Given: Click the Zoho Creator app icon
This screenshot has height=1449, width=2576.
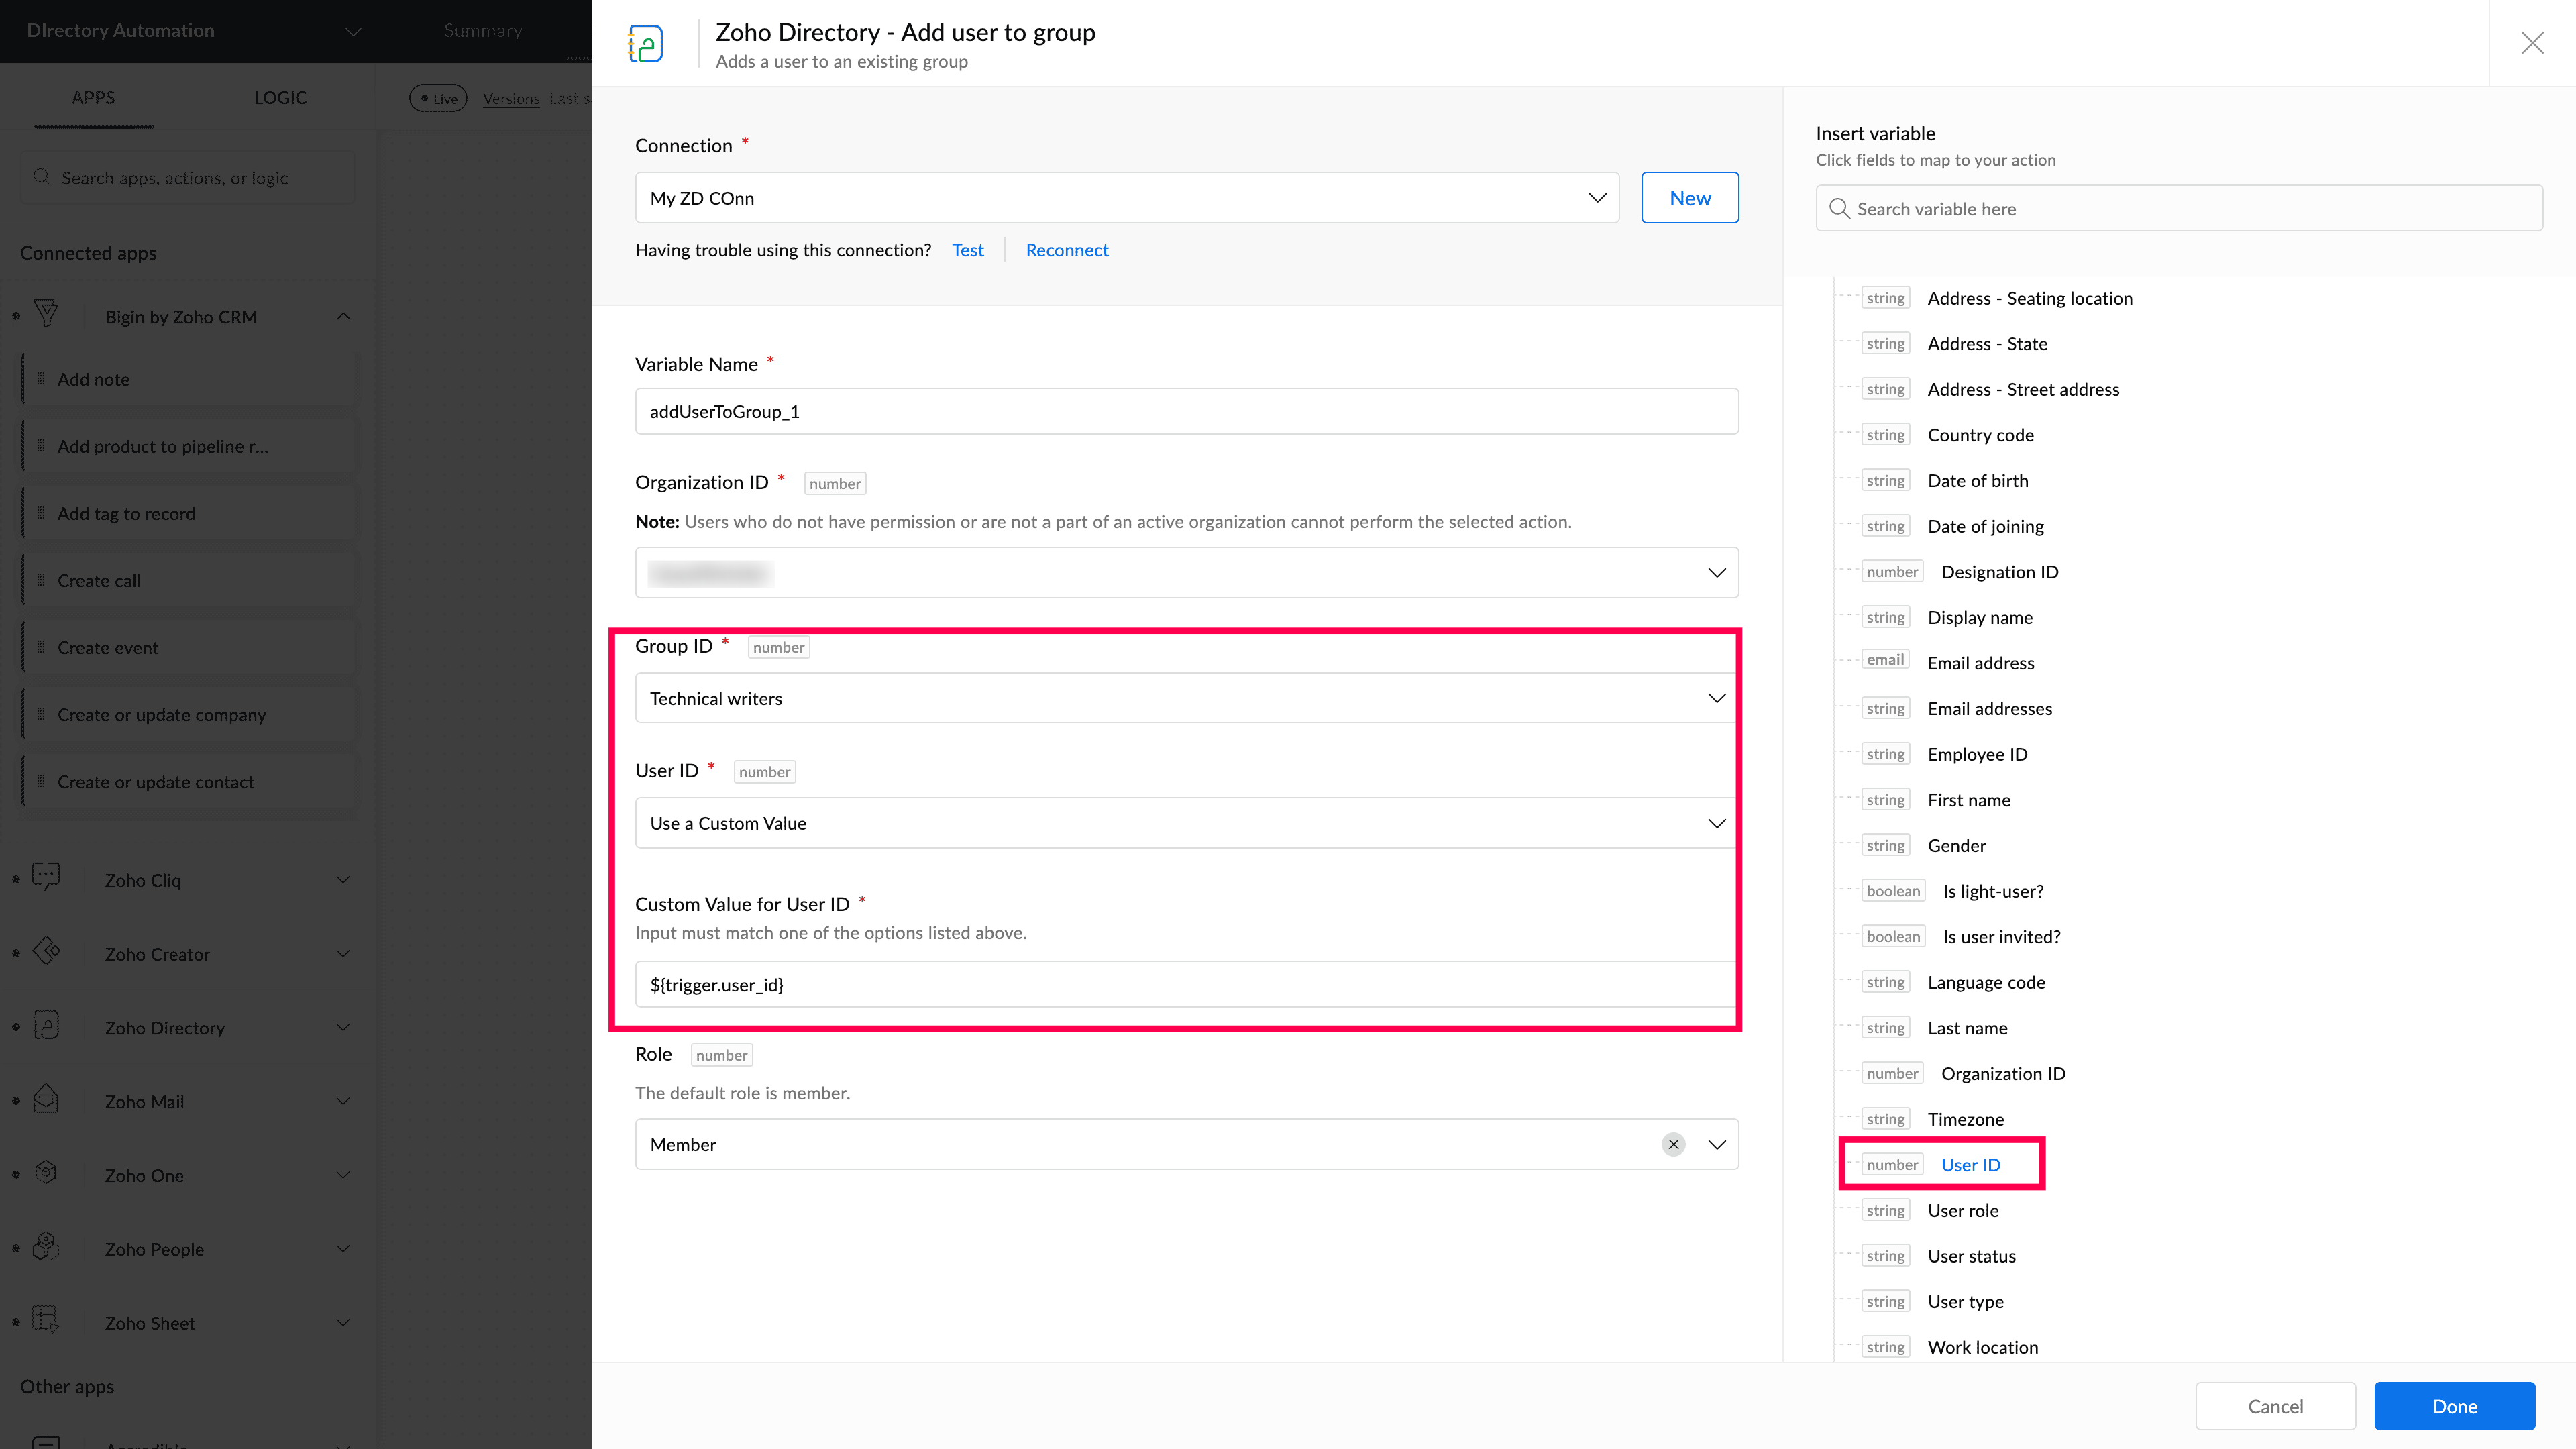Looking at the screenshot, I should [46, 951].
